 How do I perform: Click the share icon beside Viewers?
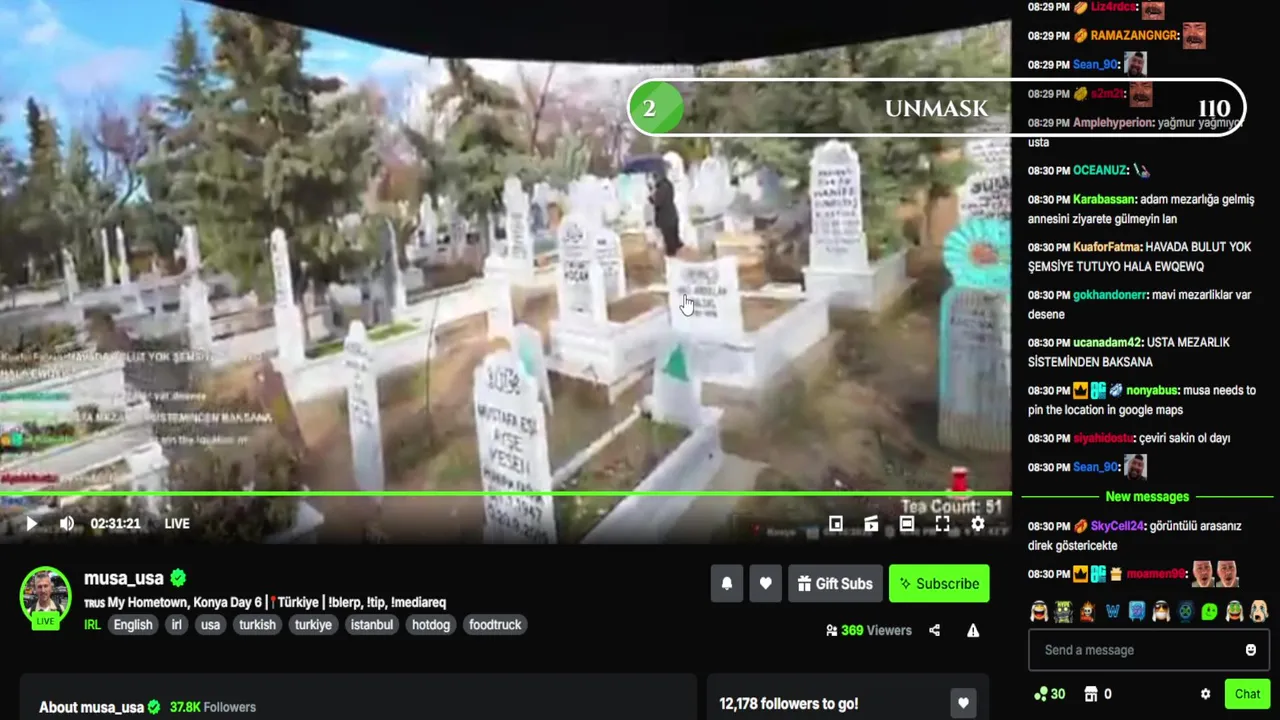tap(934, 630)
